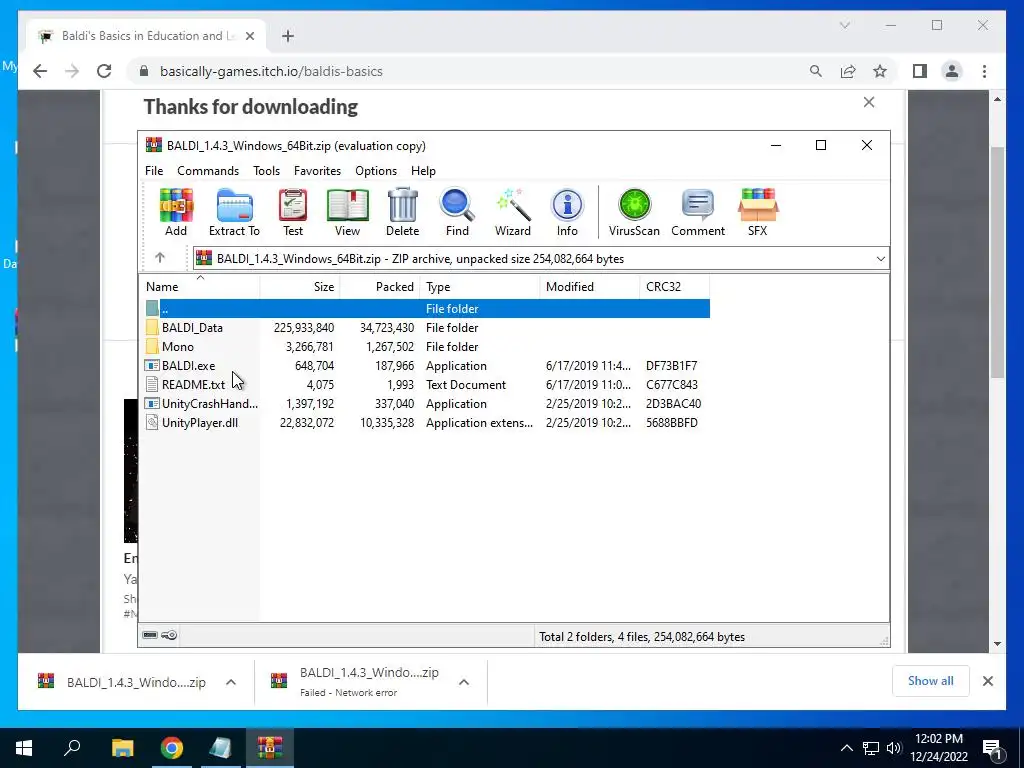Click the Chrome icon in the taskbar
Image resolution: width=1024 pixels, height=768 pixels.
click(172, 747)
